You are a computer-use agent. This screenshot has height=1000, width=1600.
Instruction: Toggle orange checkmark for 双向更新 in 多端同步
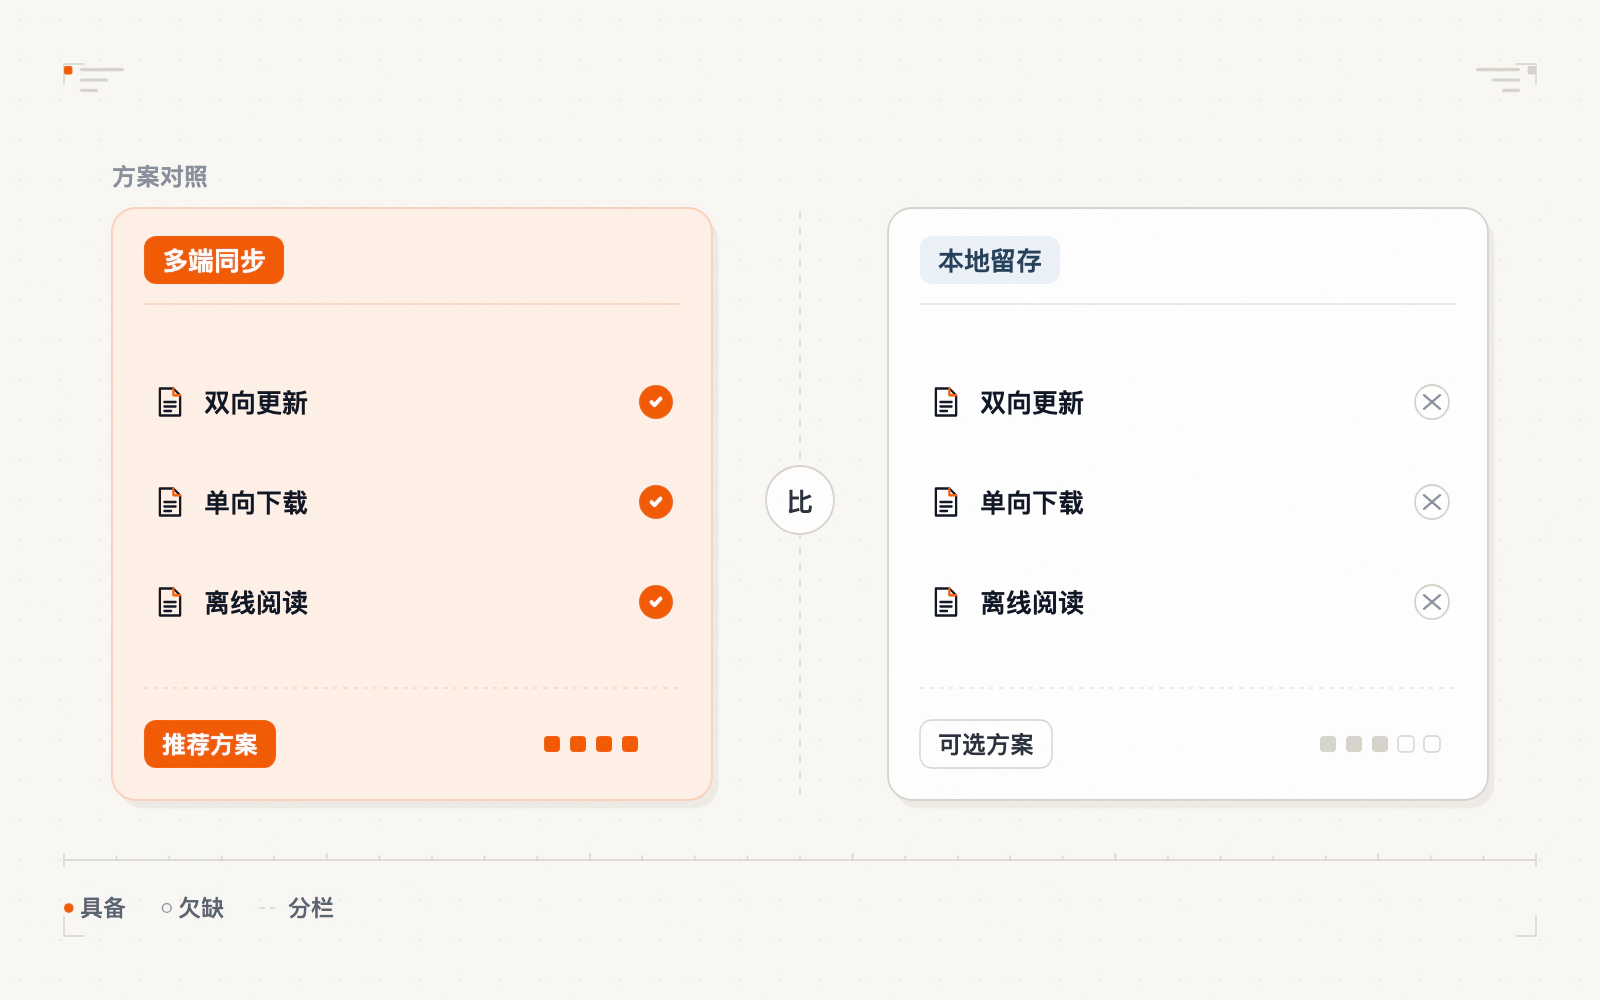click(656, 402)
